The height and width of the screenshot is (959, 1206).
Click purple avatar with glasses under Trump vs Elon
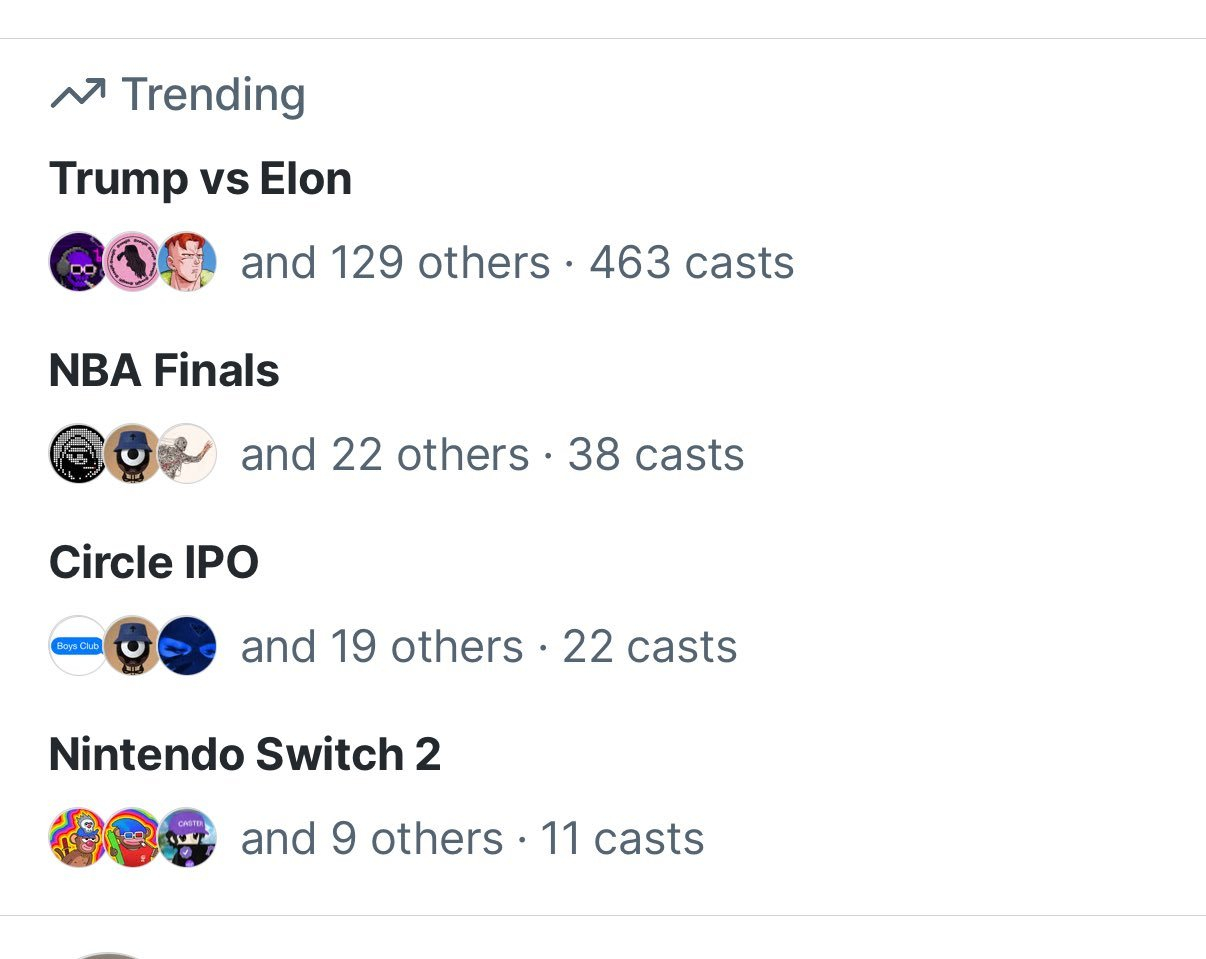point(77,262)
